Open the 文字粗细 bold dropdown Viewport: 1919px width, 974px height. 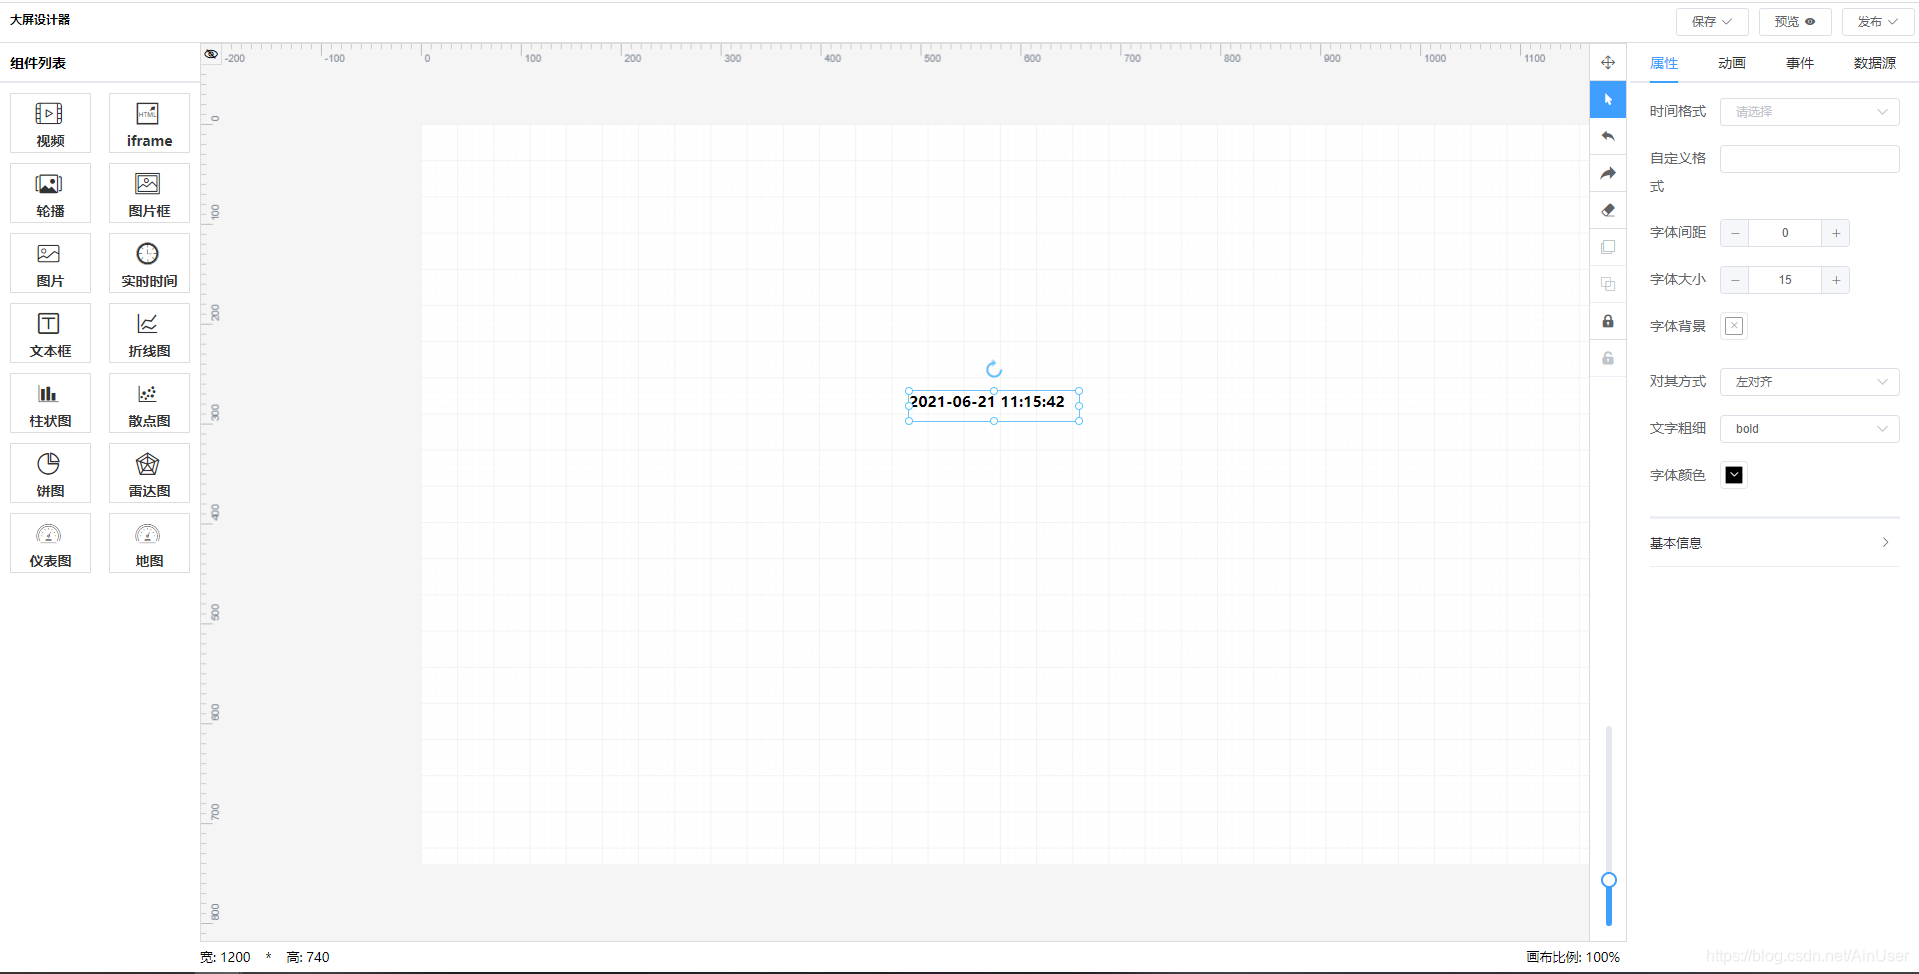(1809, 429)
